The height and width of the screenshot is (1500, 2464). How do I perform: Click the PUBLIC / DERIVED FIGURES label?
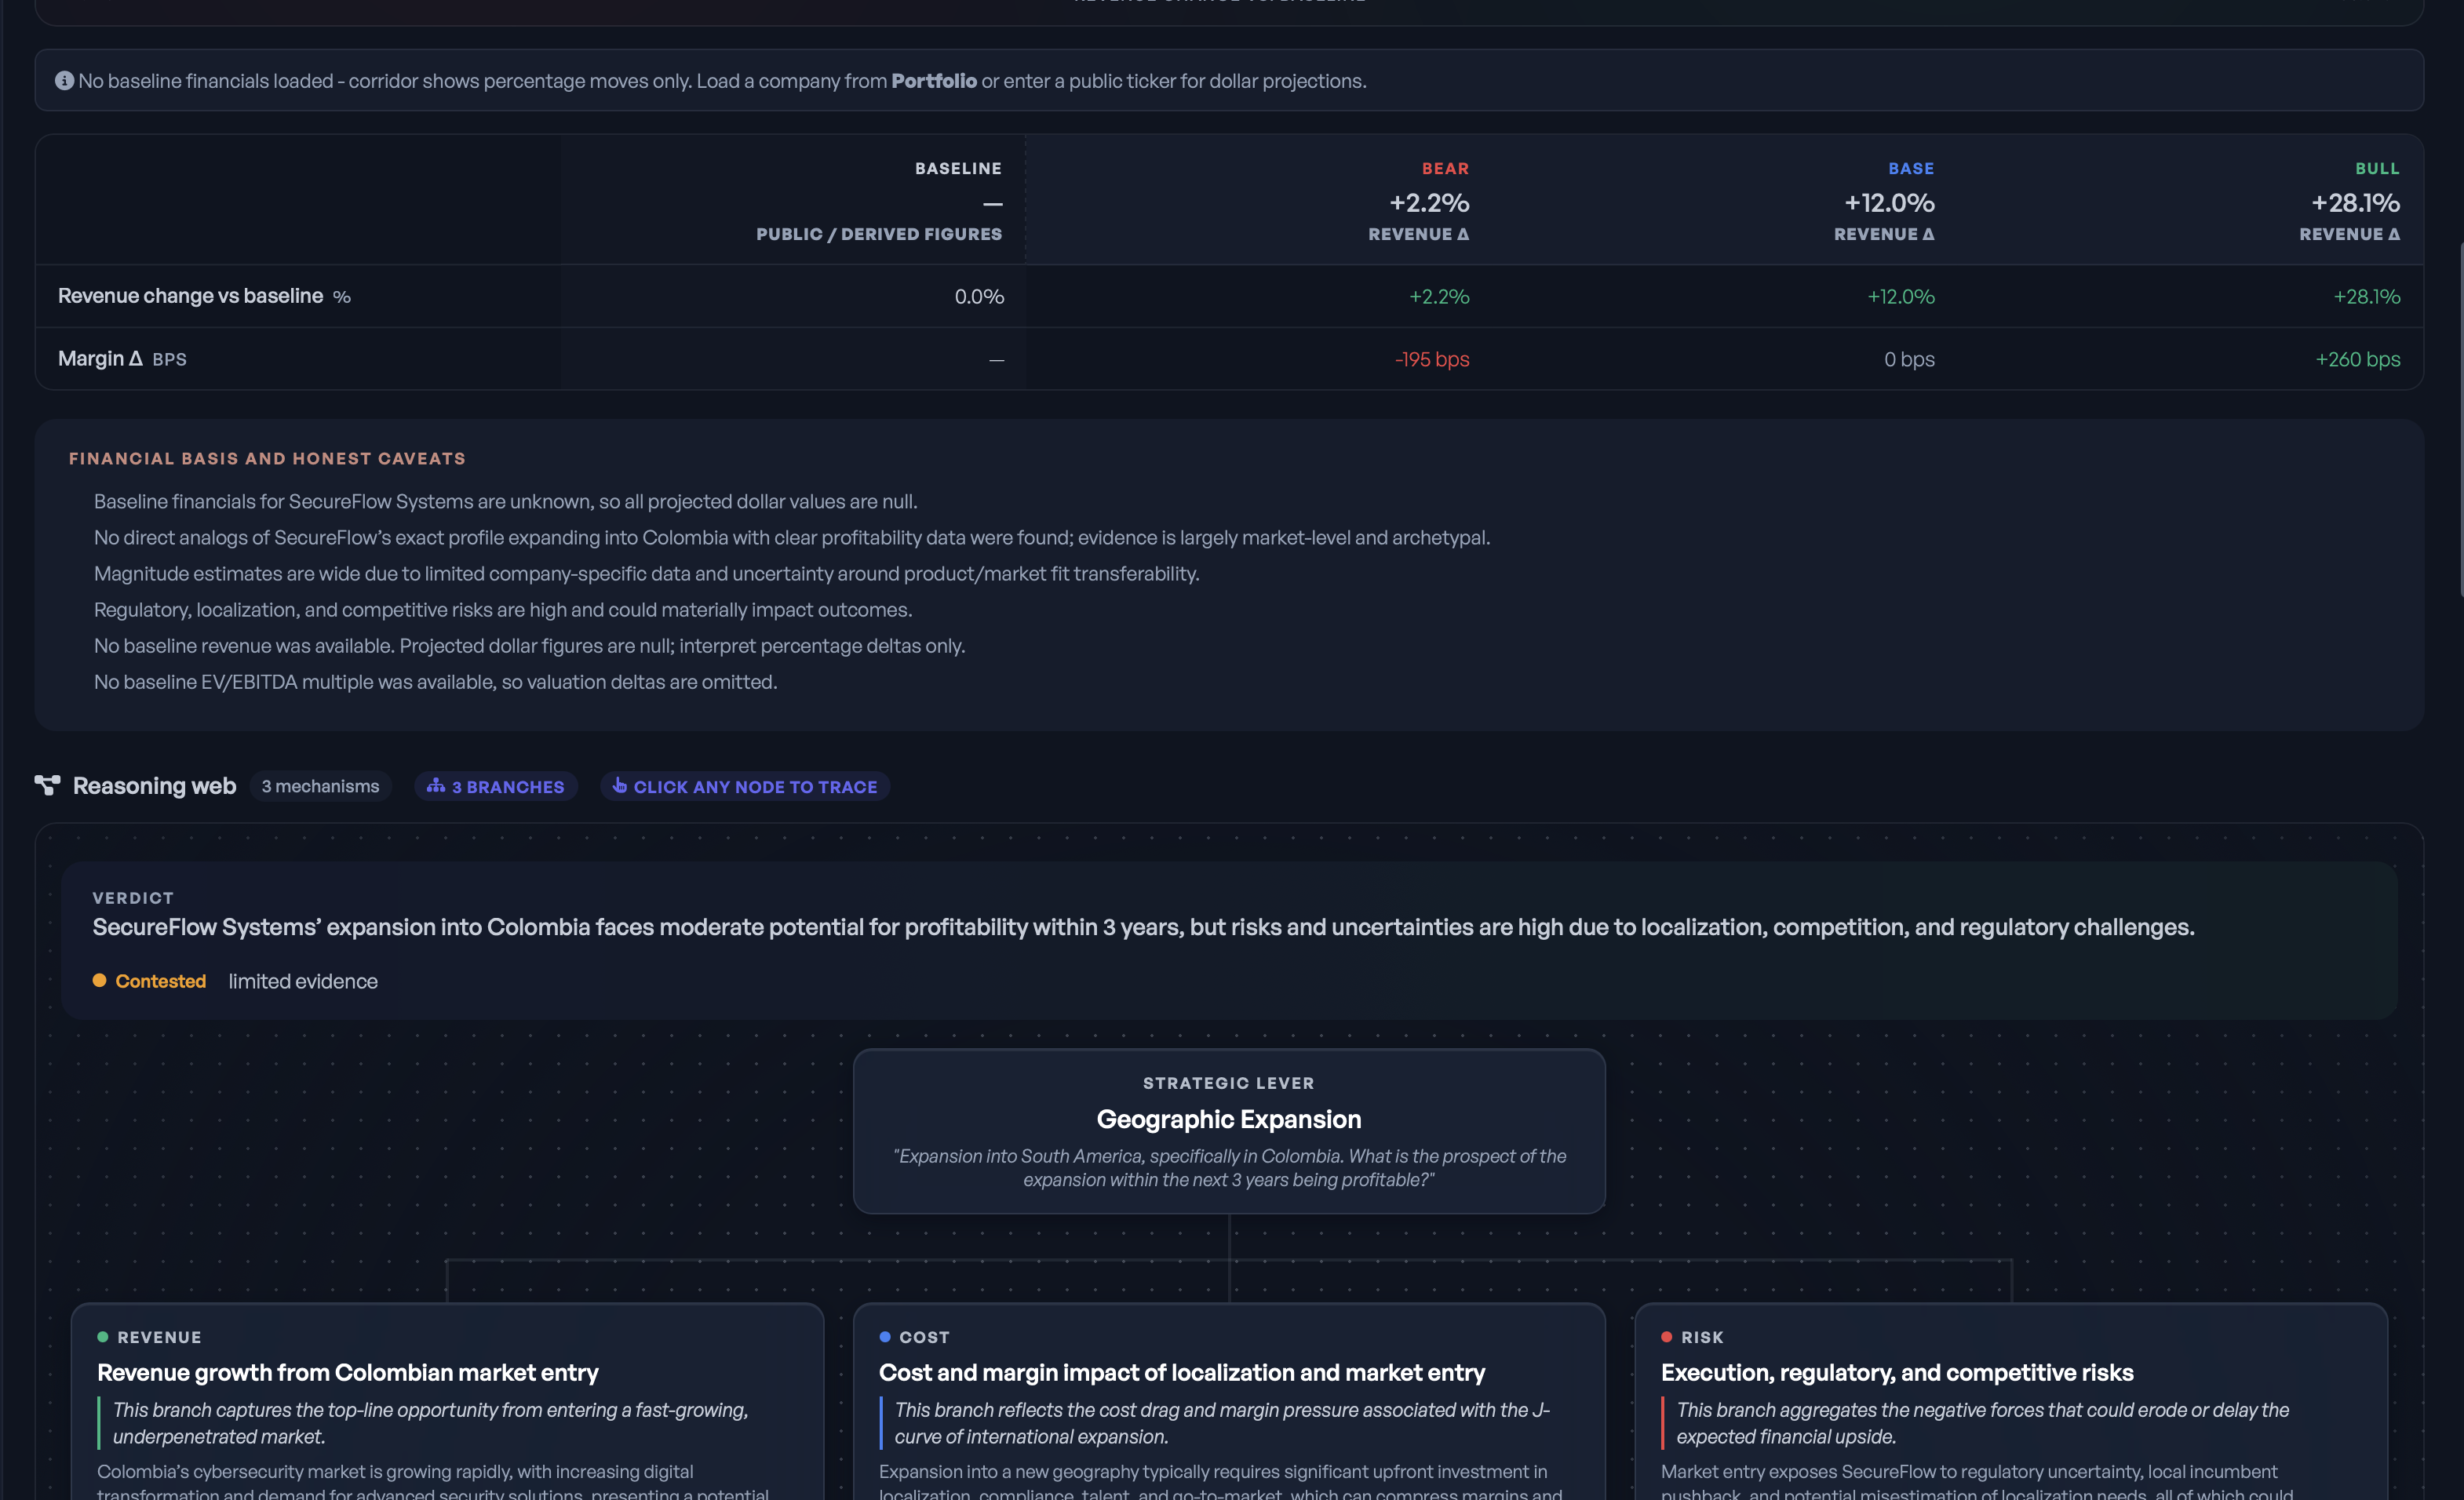[878, 234]
